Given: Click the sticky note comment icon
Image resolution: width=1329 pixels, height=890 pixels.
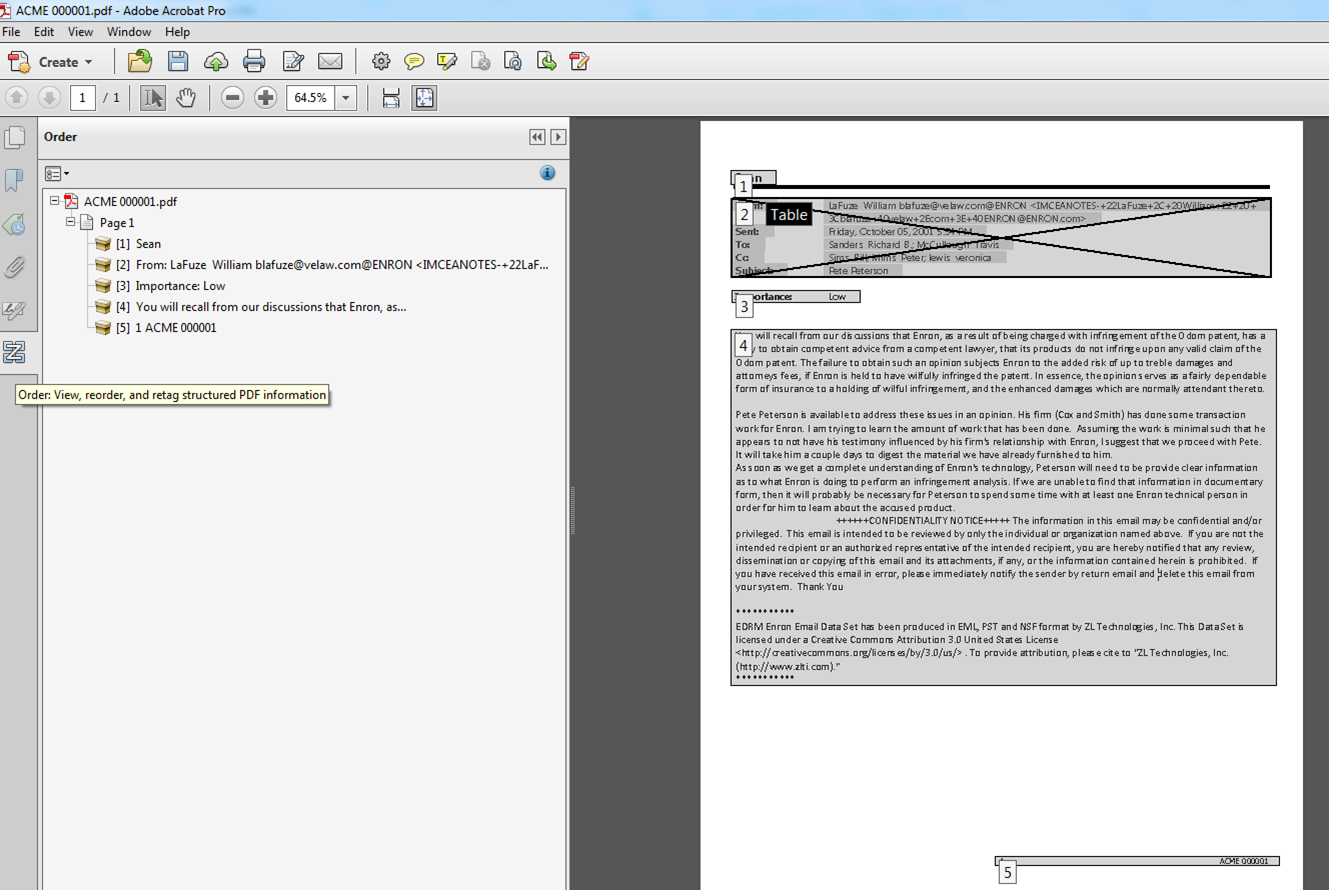Looking at the screenshot, I should [414, 62].
